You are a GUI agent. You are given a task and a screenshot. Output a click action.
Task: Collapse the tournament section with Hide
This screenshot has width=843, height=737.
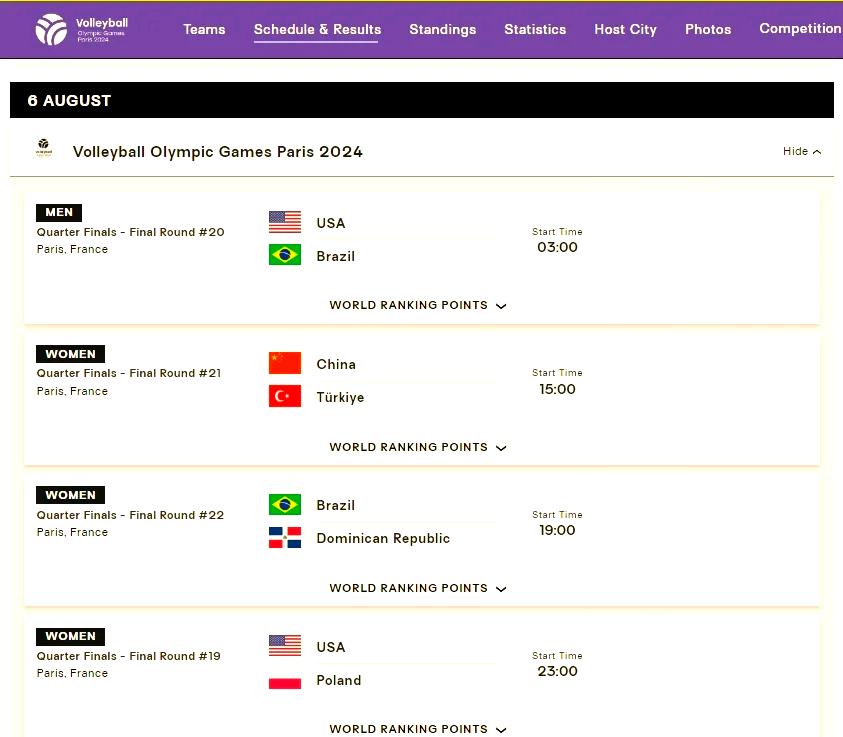[x=802, y=152]
